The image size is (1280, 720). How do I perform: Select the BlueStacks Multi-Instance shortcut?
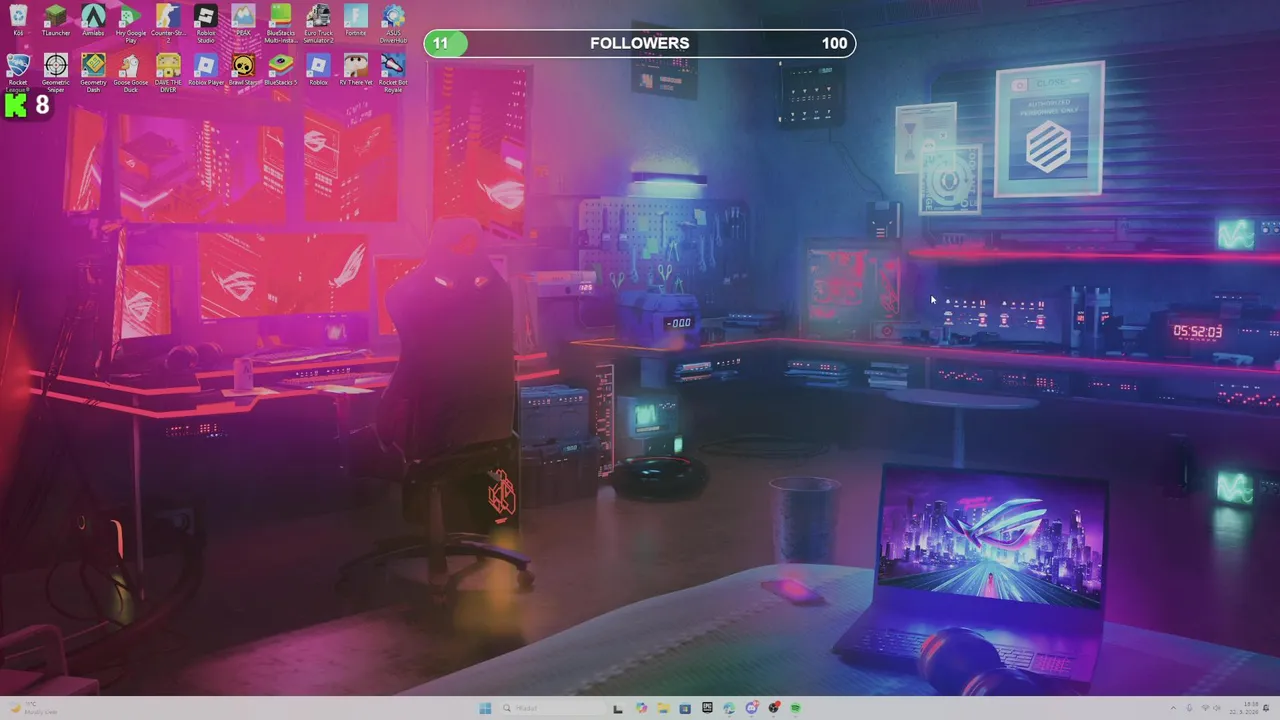pyautogui.click(x=280, y=24)
